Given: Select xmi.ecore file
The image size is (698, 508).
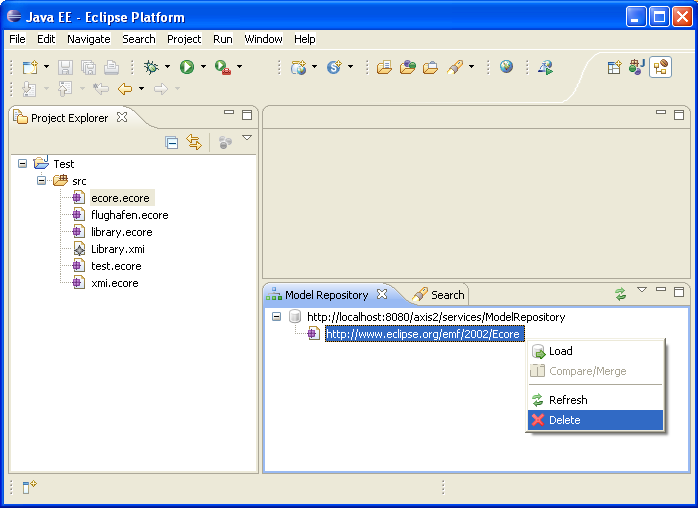Looking at the screenshot, I should click(114, 283).
